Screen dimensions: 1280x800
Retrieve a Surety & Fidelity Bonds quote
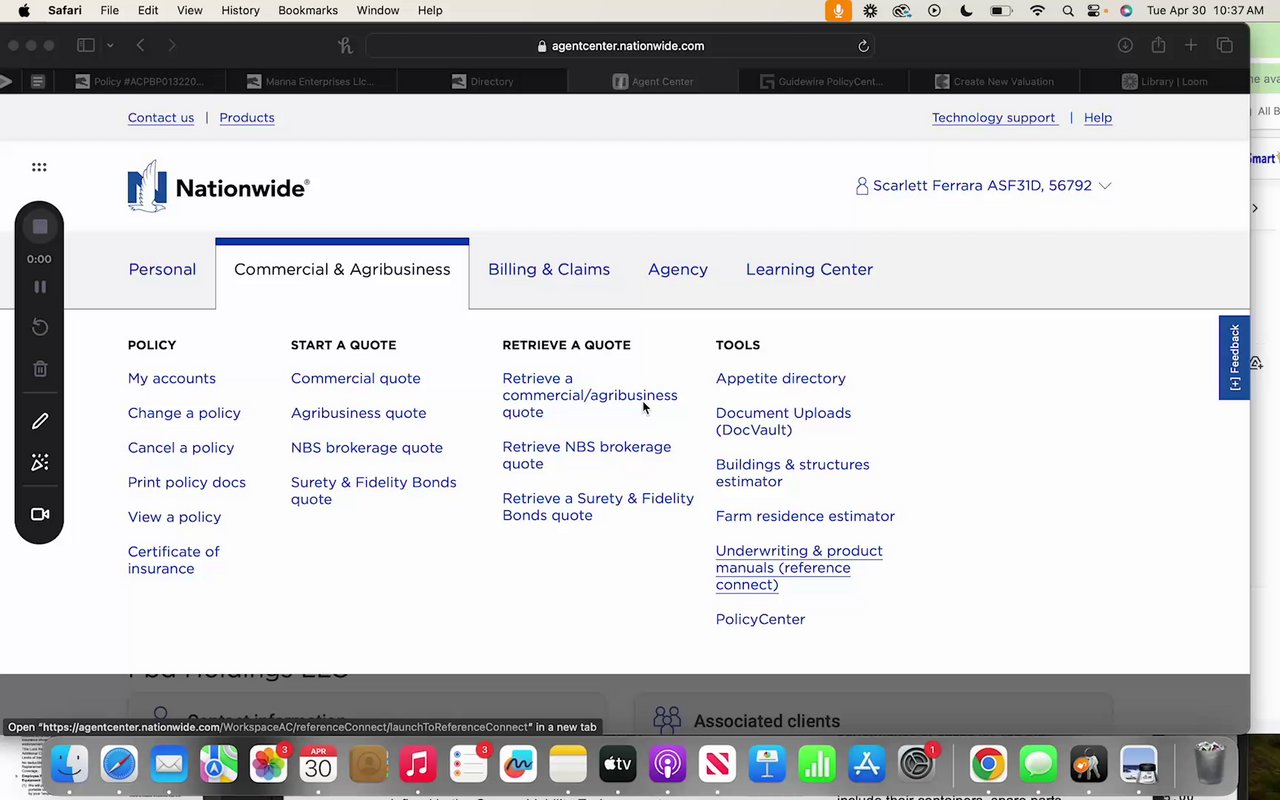pyautogui.click(x=598, y=507)
